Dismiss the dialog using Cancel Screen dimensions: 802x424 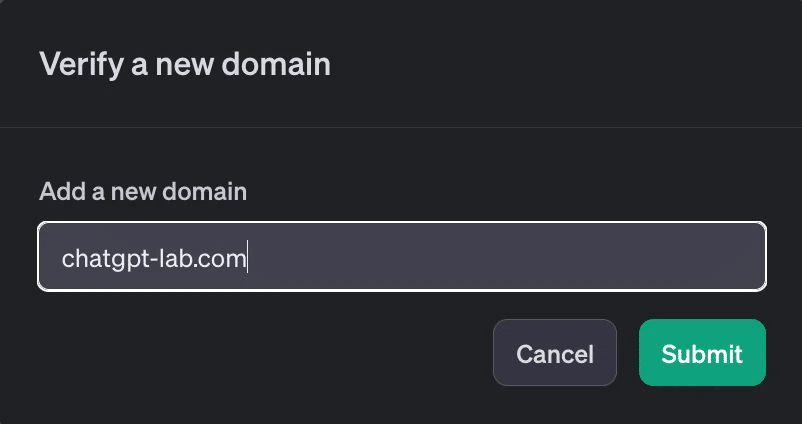554,353
